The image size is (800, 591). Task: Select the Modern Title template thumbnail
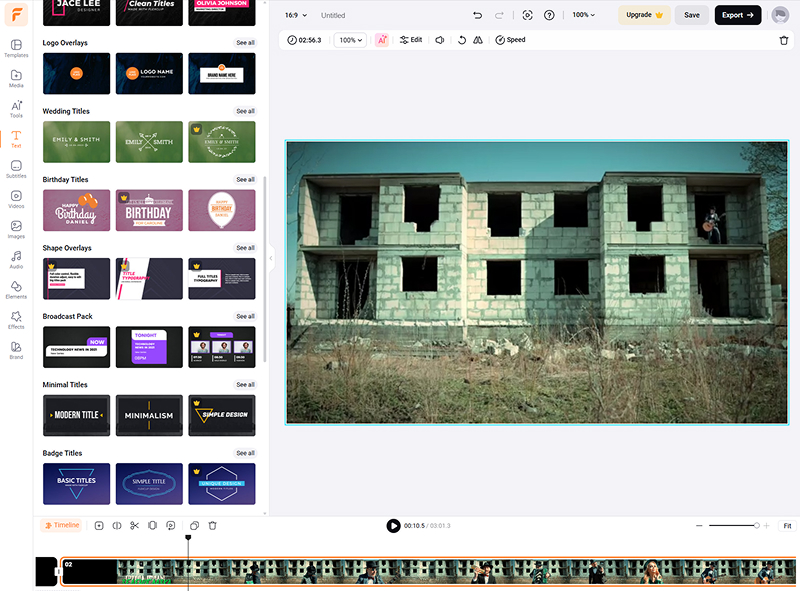(77, 415)
